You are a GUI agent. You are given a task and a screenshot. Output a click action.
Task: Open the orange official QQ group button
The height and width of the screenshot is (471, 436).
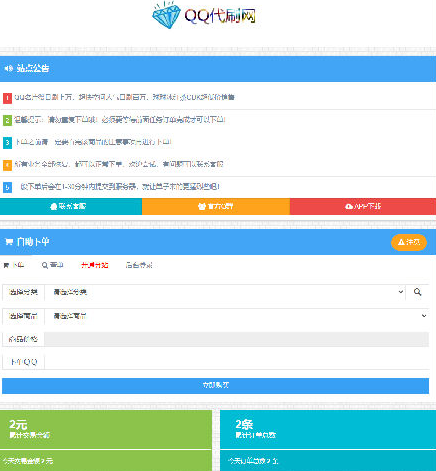216,207
